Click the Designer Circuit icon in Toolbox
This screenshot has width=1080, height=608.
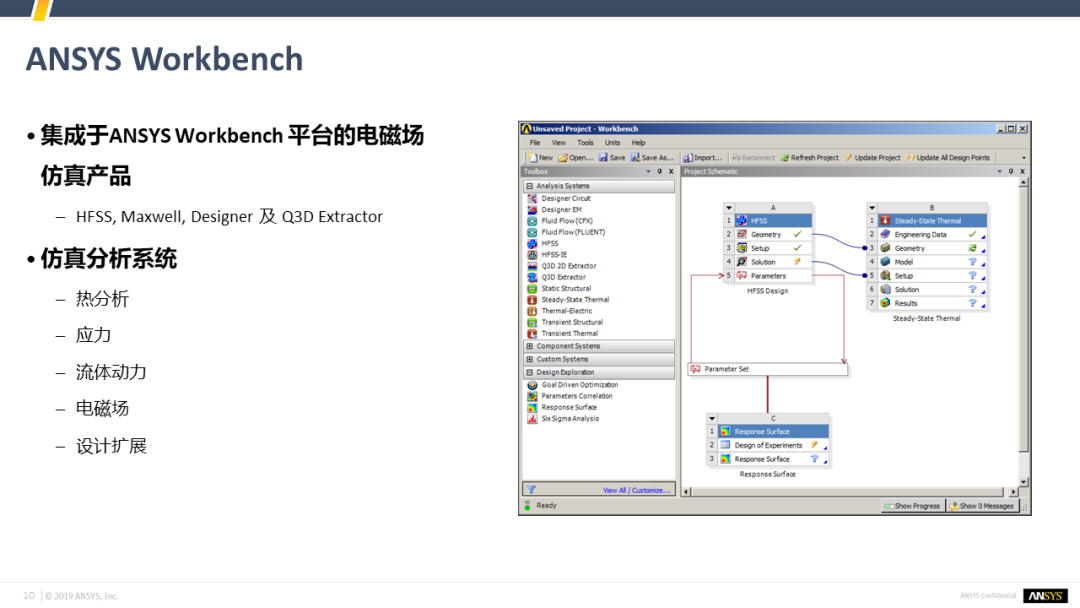(x=532, y=198)
